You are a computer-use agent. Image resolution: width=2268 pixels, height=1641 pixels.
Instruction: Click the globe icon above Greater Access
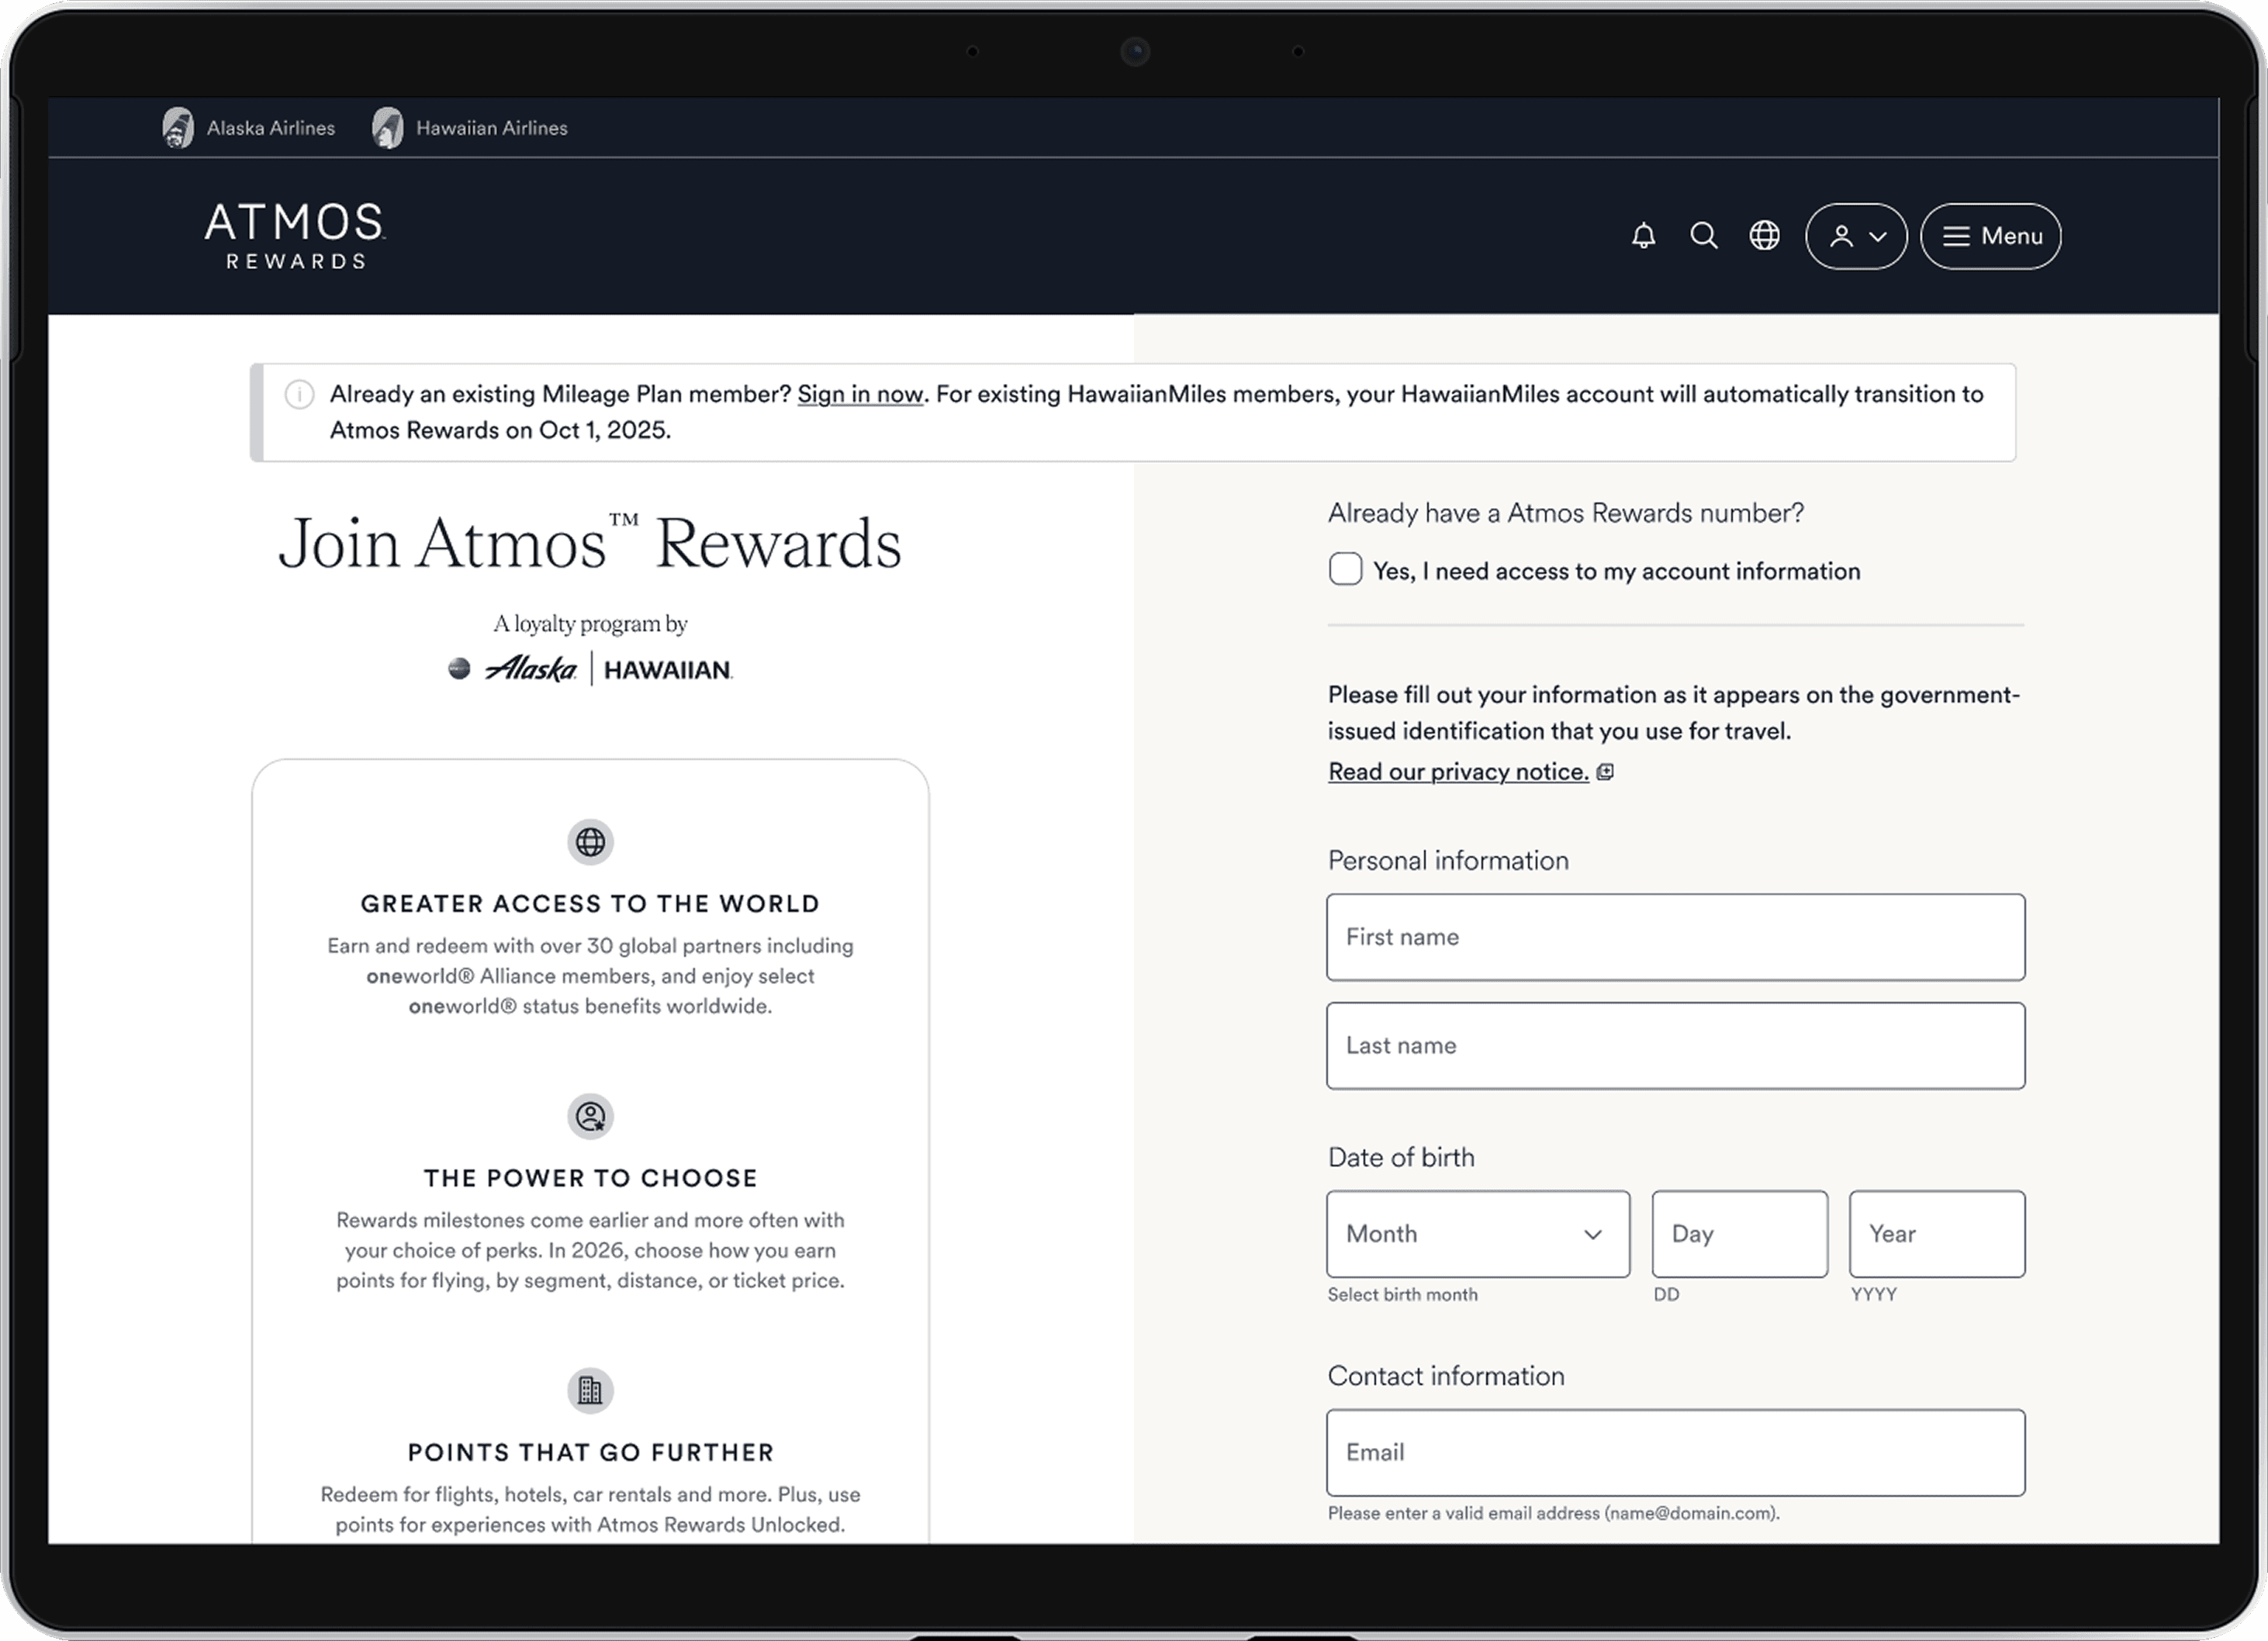(x=590, y=842)
